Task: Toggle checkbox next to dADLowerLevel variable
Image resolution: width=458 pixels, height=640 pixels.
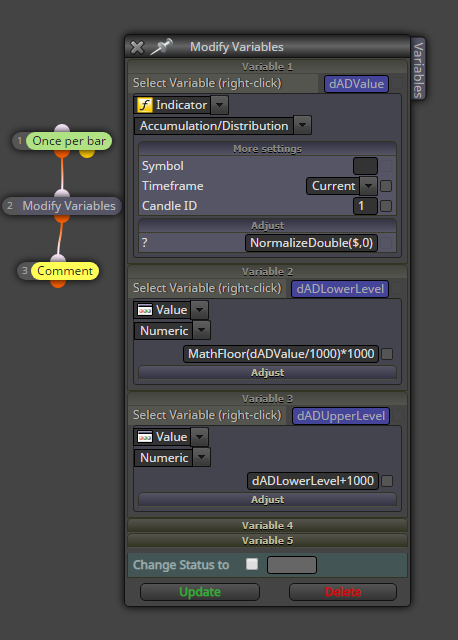Action: 397,289
